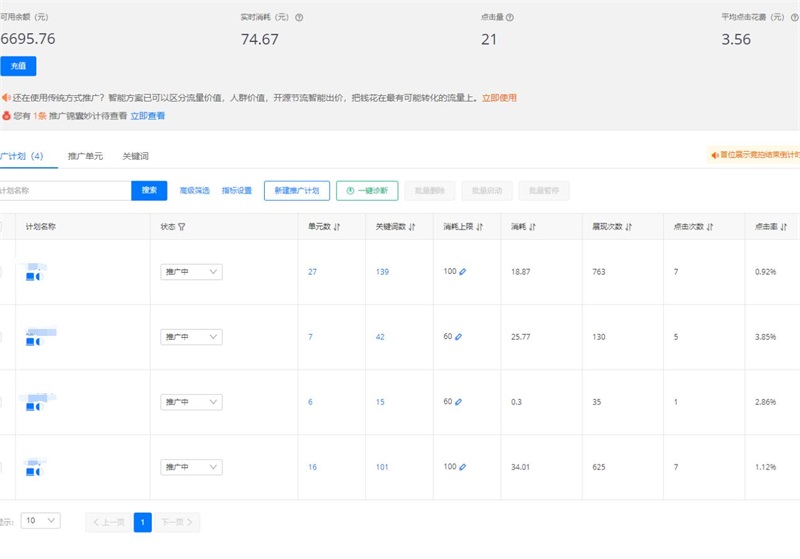Screen dimensions: 800x559
Task: Edit budget pencil in the 763 impressions row
Action: click(462, 272)
